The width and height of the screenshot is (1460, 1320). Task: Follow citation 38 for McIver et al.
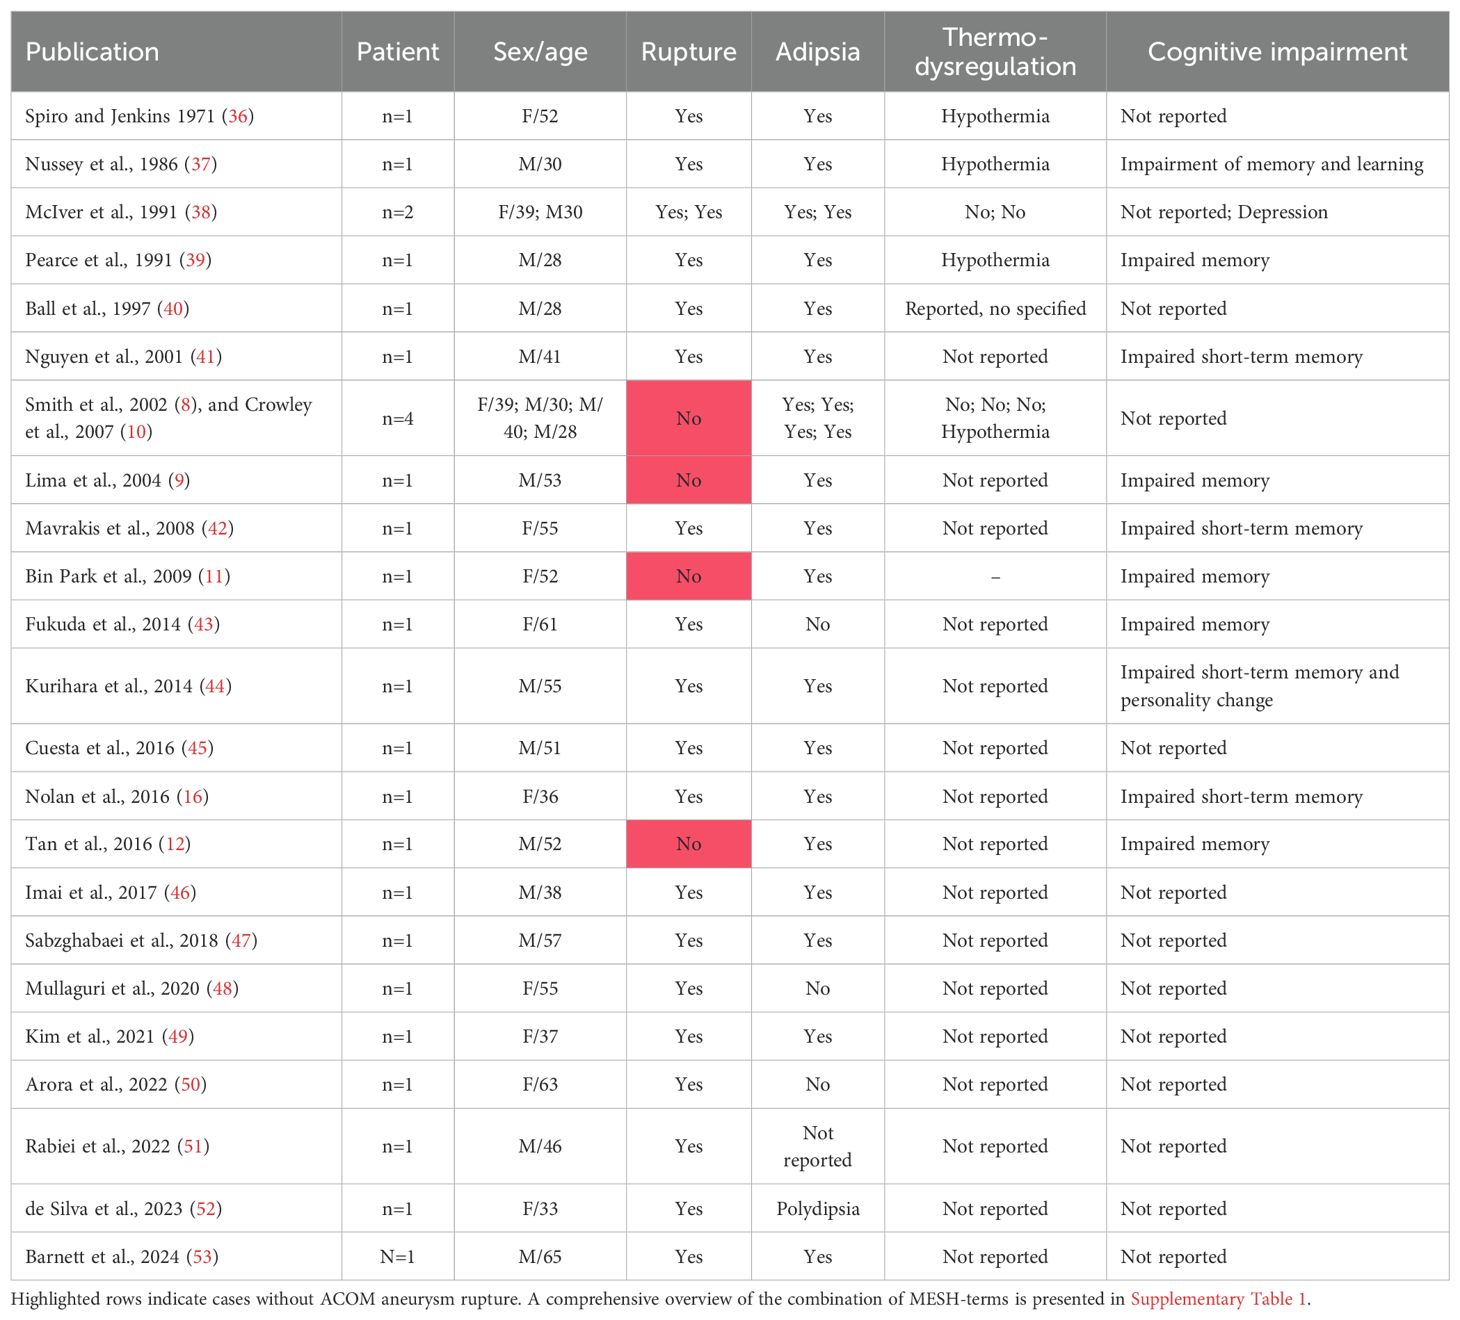pos(201,212)
